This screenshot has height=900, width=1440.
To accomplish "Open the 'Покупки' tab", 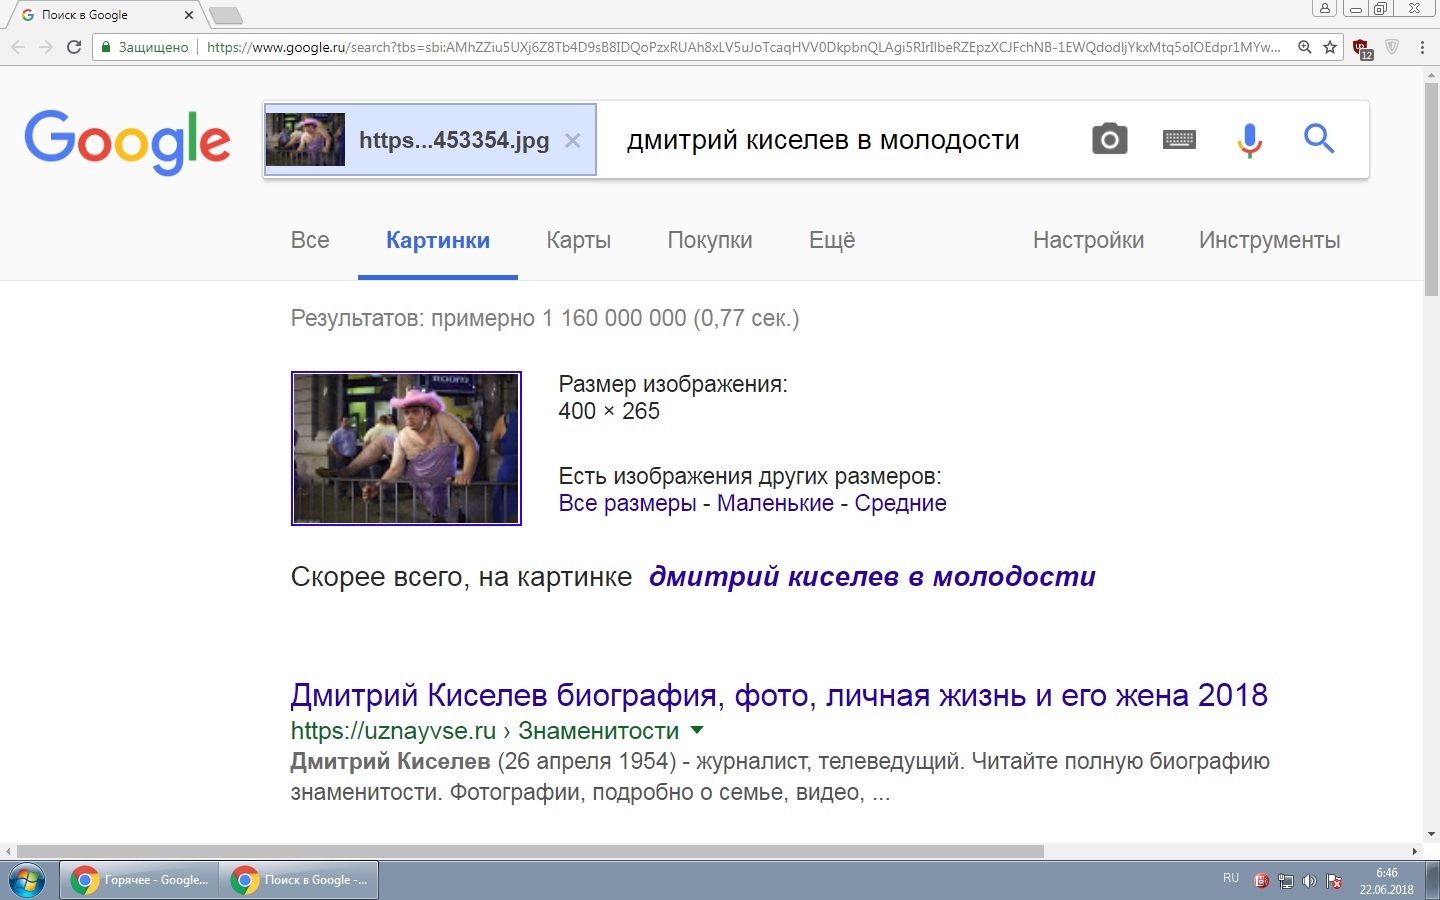I will tap(710, 240).
